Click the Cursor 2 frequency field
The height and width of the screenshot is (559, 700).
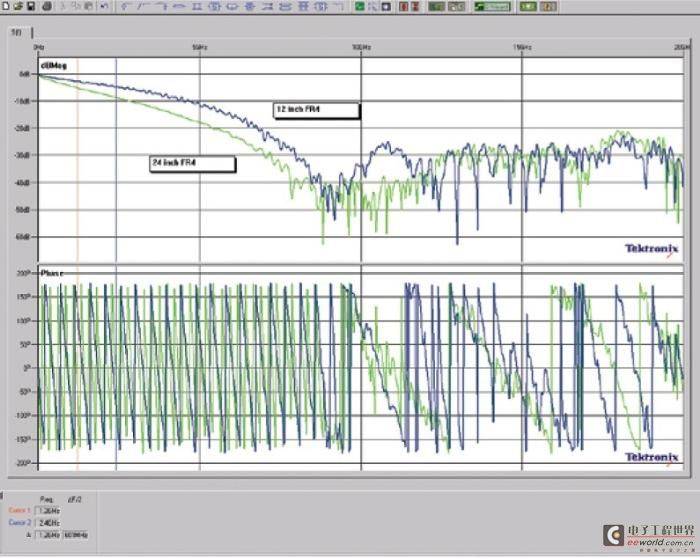48,523
